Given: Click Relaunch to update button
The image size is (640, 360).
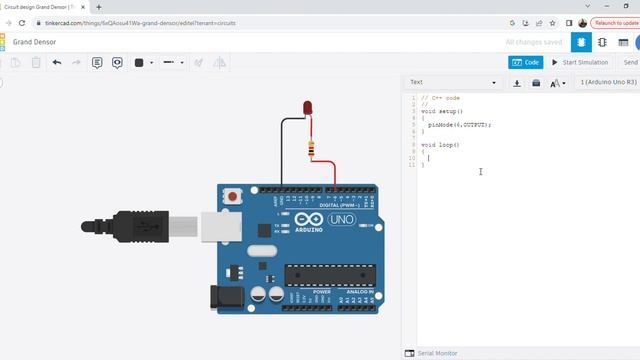Looking at the screenshot, I should coord(616,23).
